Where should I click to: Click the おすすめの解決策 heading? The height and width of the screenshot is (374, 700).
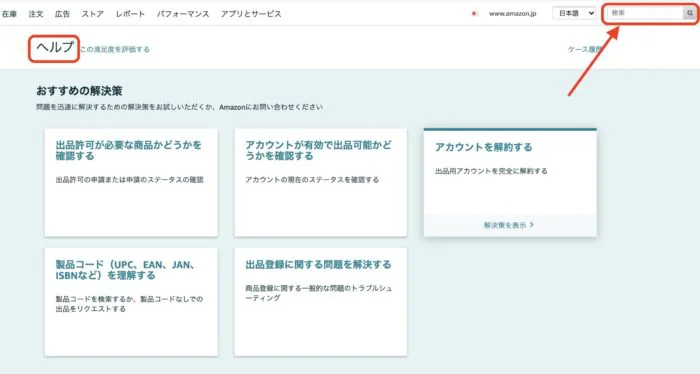pyautogui.click(x=79, y=91)
